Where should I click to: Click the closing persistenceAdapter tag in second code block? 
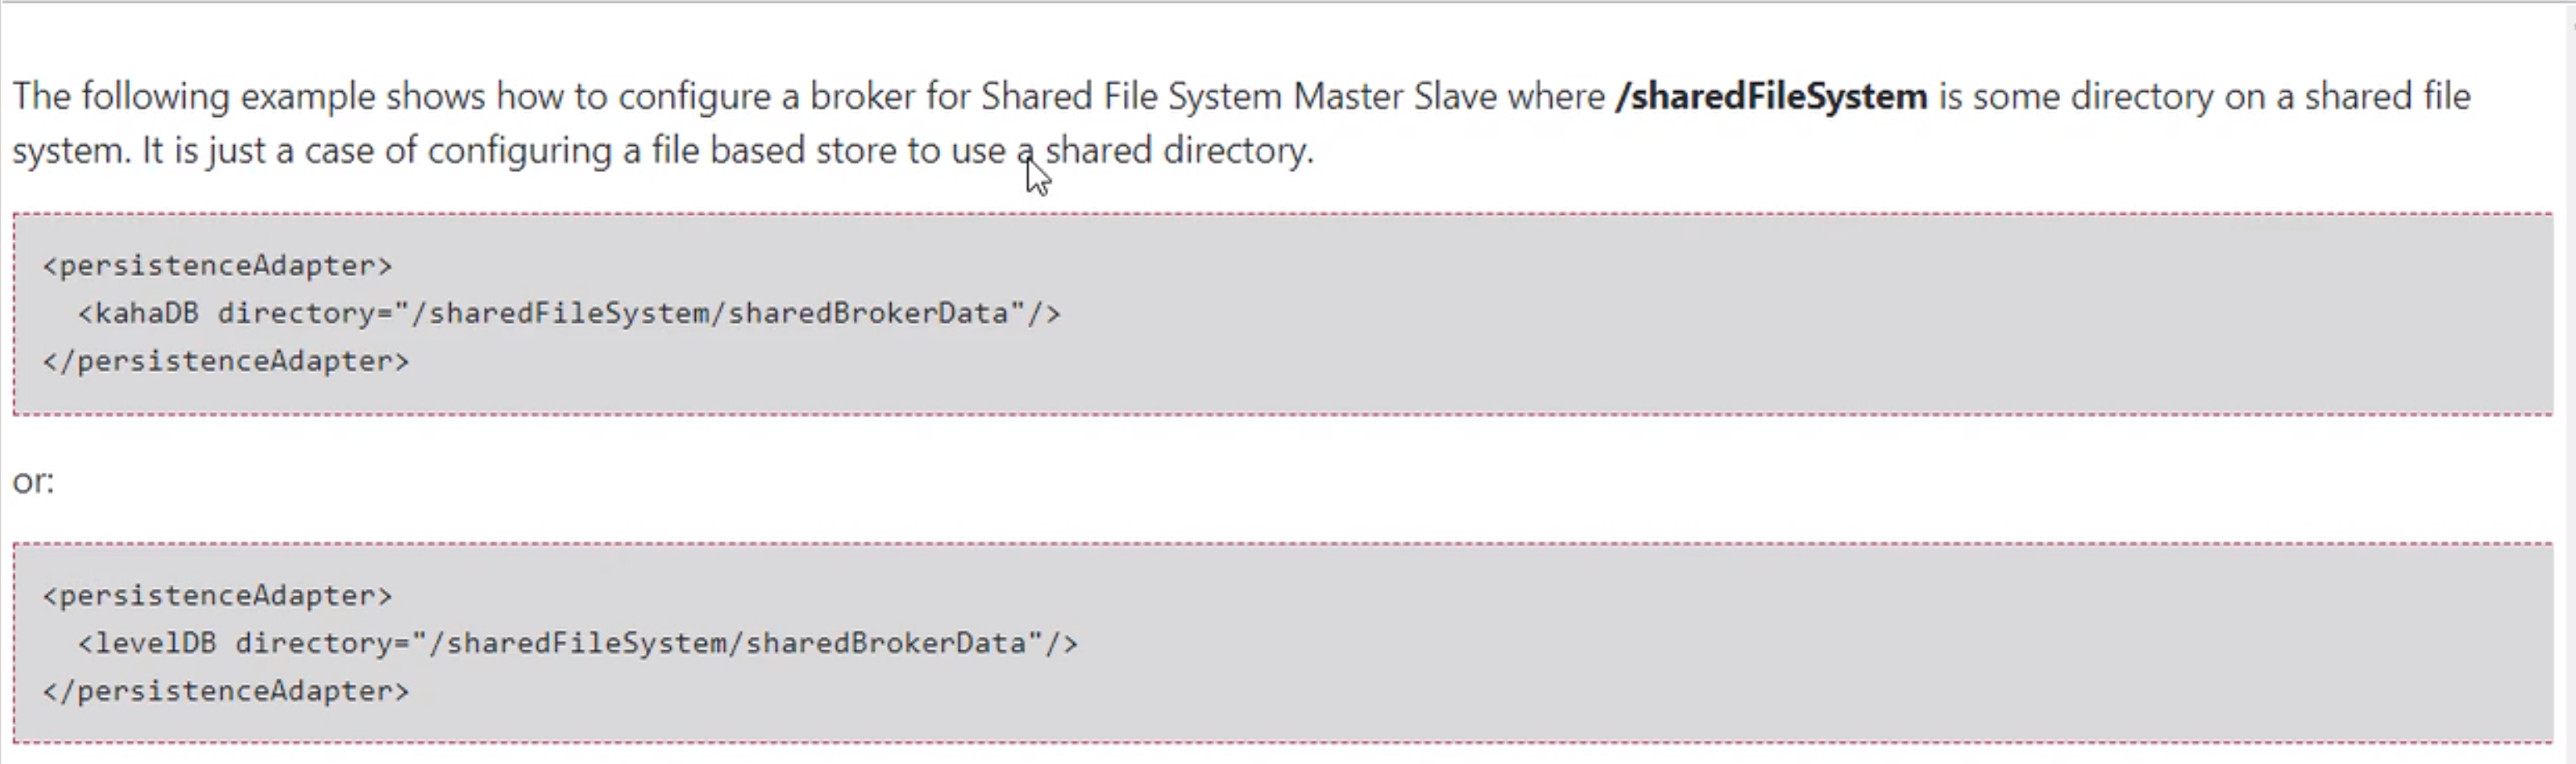pyautogui.click(x=226, y=691)
